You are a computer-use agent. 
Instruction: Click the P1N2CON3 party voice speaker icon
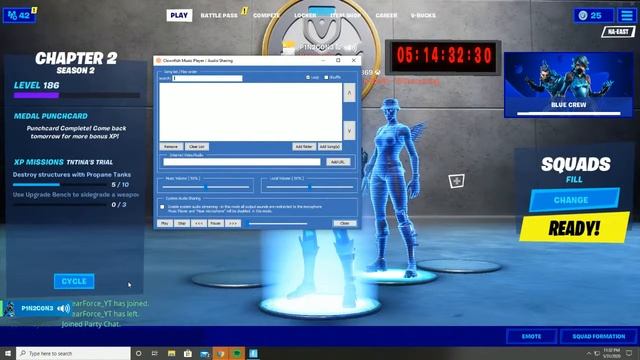tap(63, 309)
